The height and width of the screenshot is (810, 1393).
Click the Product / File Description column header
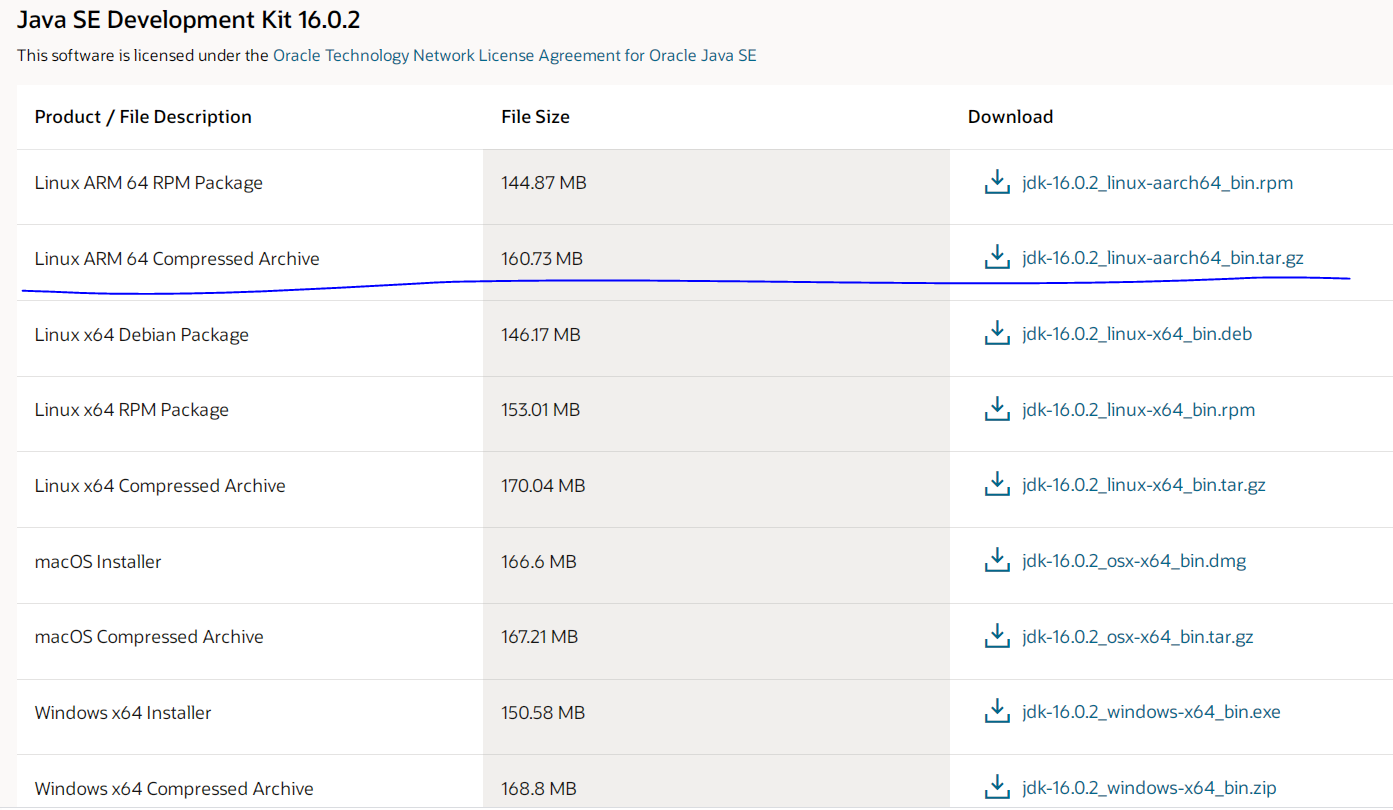pyautogui.click(x=143, y=117)
